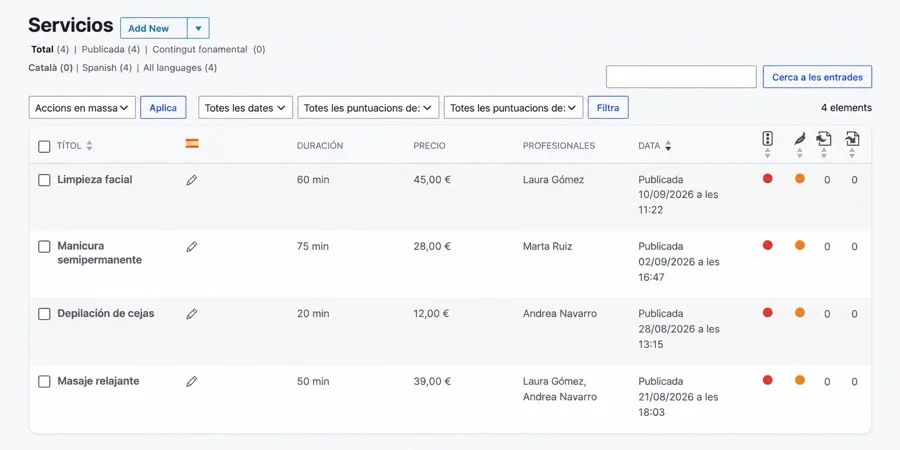The height and width of the screenshot is (450, 900).
Task: Click the SEO traffic-light column header icon
Action: pos(767,138)
